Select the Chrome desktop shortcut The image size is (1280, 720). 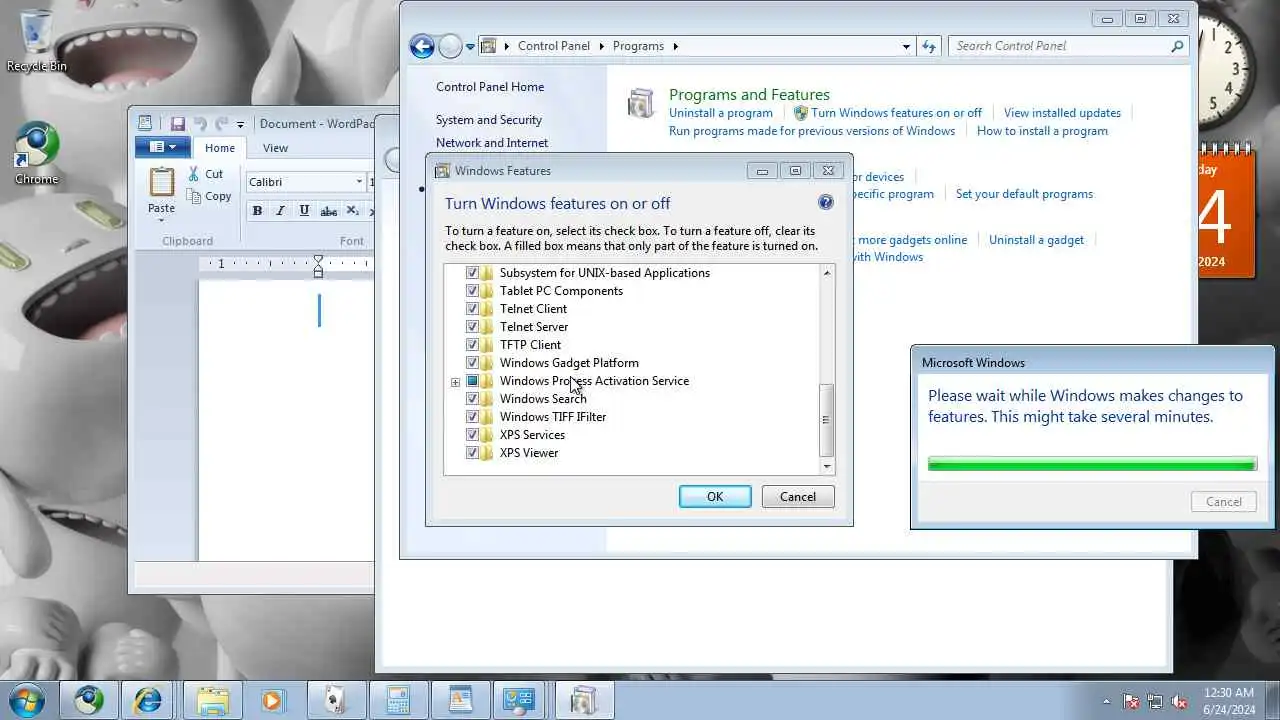click(37, 153)
